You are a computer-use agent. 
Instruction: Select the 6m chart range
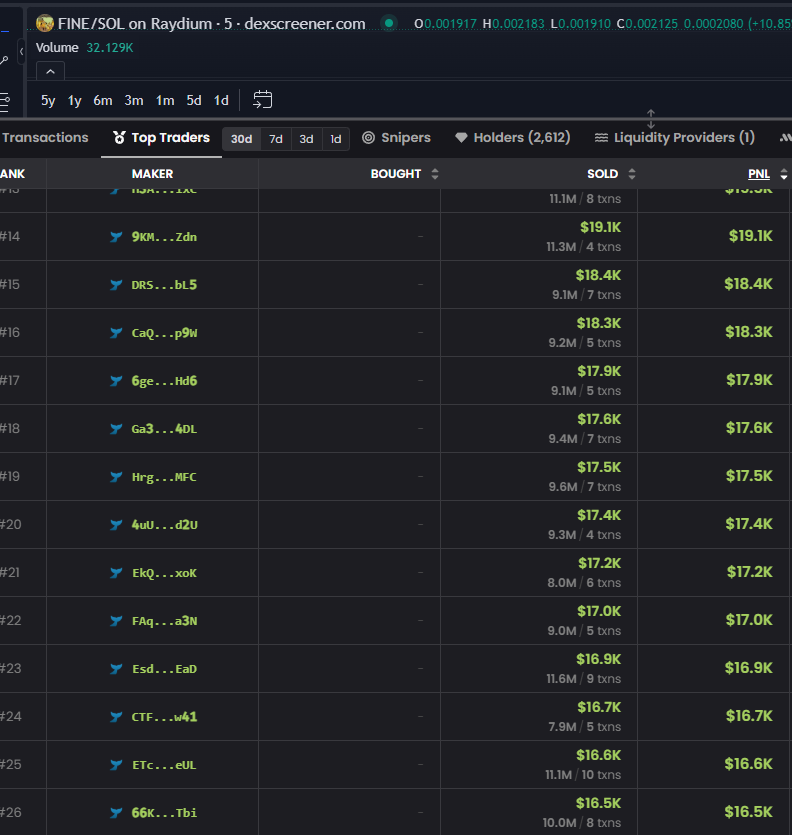(x=103, y=100)
